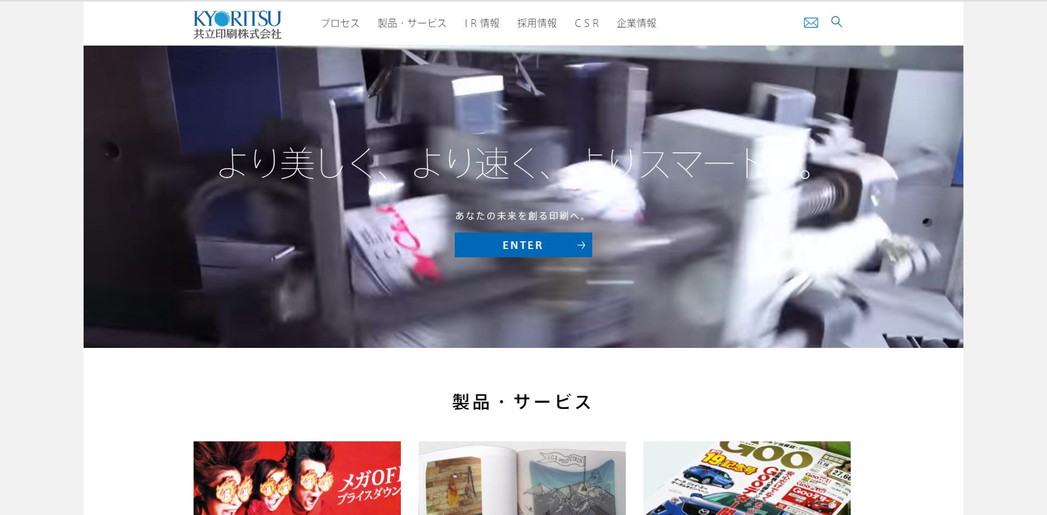Open the プロセス menu item
The width and height of the screenshot is (1047, 515).
(x=340, y=23)
